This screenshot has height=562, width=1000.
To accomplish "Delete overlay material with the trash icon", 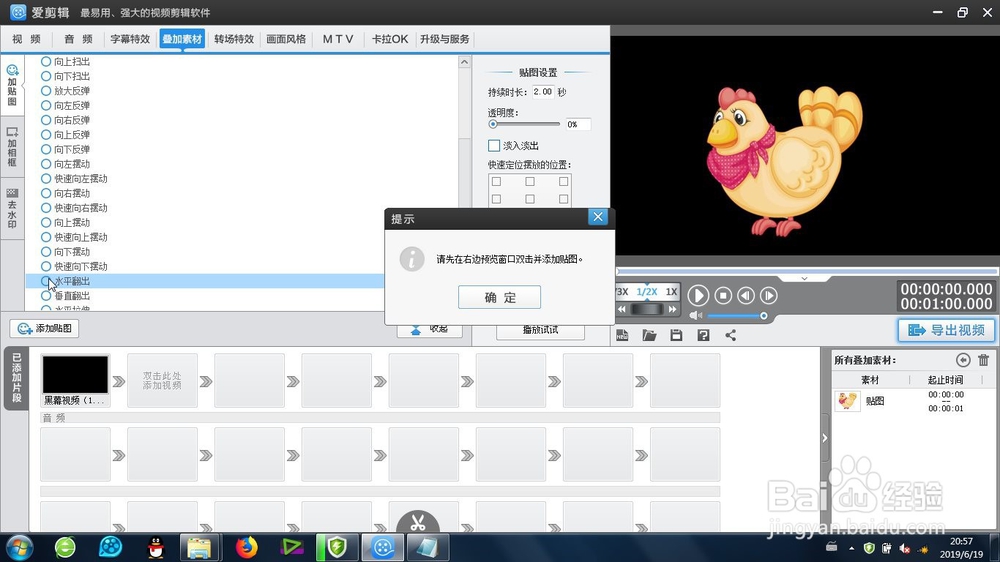I will pos(983,360).
